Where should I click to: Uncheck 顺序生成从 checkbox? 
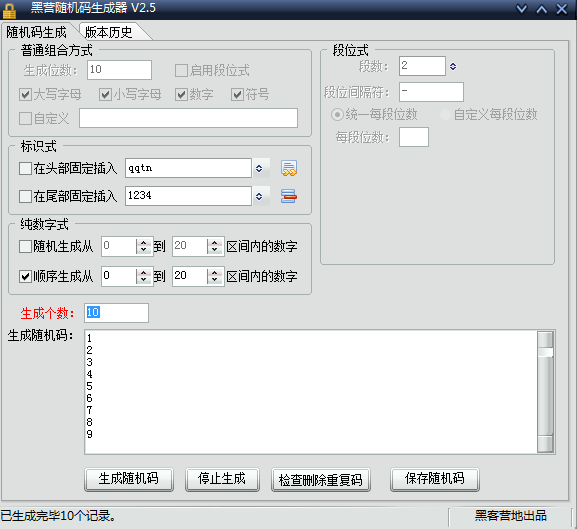click(25, 276)
